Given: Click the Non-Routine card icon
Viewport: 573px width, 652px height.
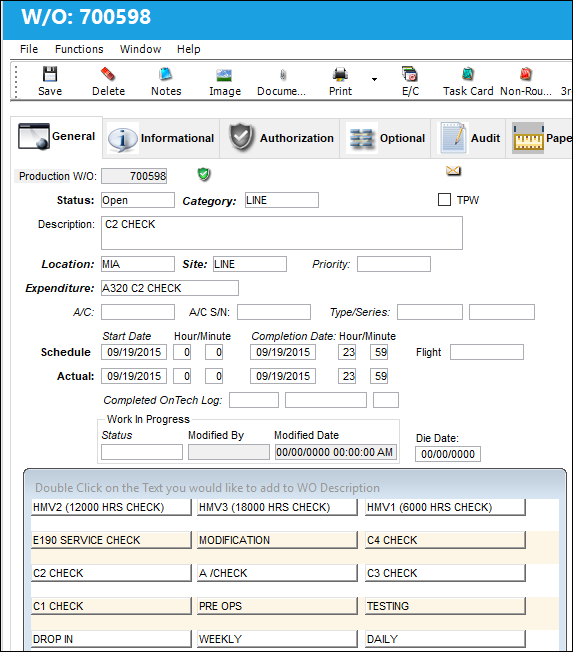Looking at the screenshot, I should tap(526, 74).
